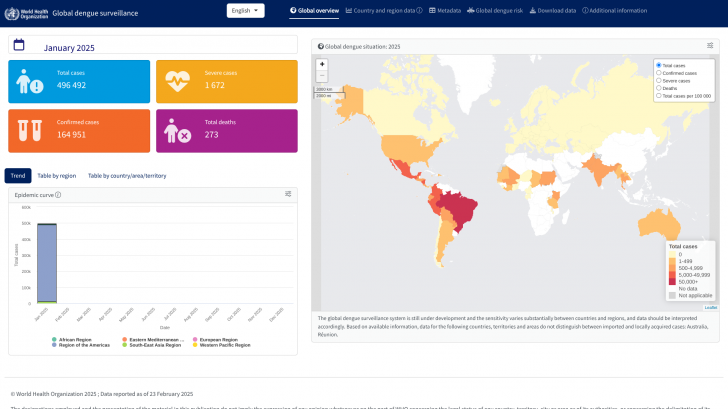Open the Metadata tab

click(445, 11)
